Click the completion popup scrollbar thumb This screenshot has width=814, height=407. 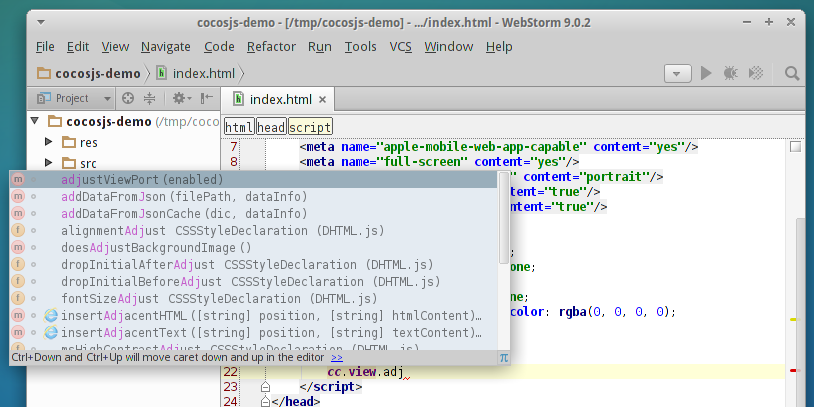(504, 218)
